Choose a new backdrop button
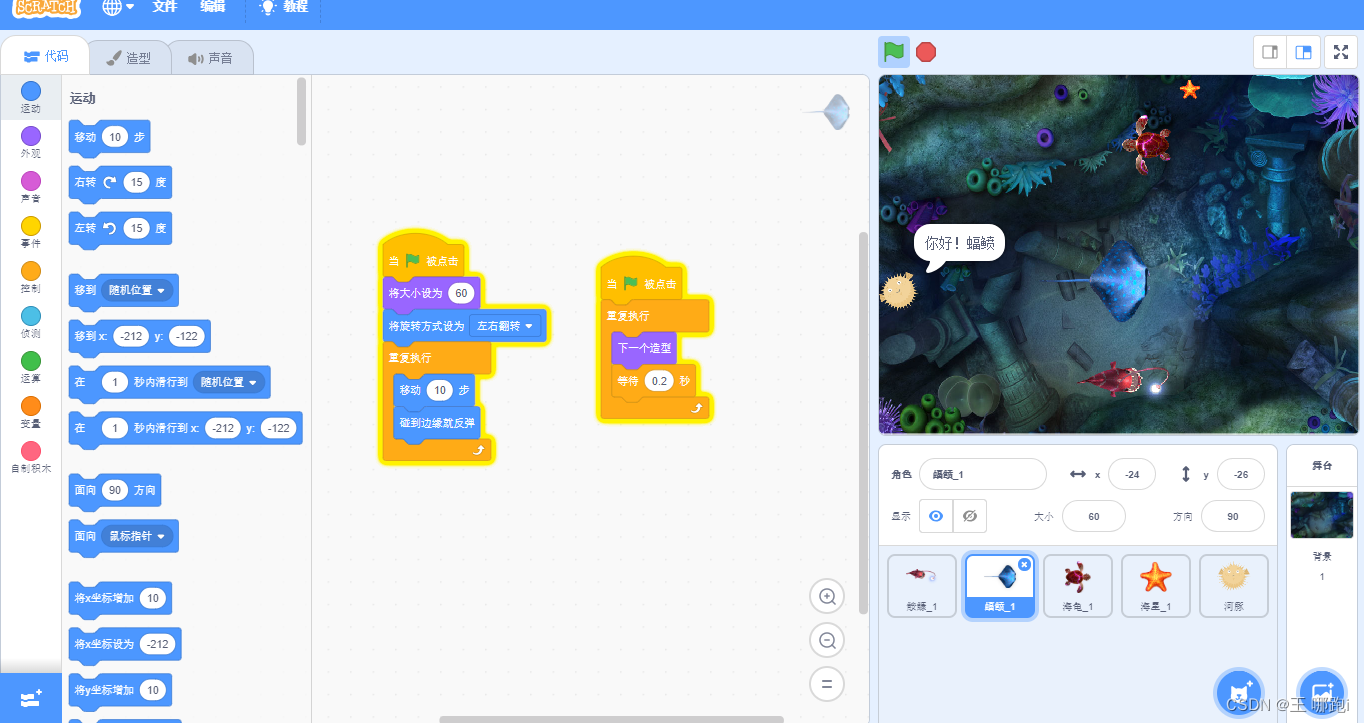 [1321, 693]
